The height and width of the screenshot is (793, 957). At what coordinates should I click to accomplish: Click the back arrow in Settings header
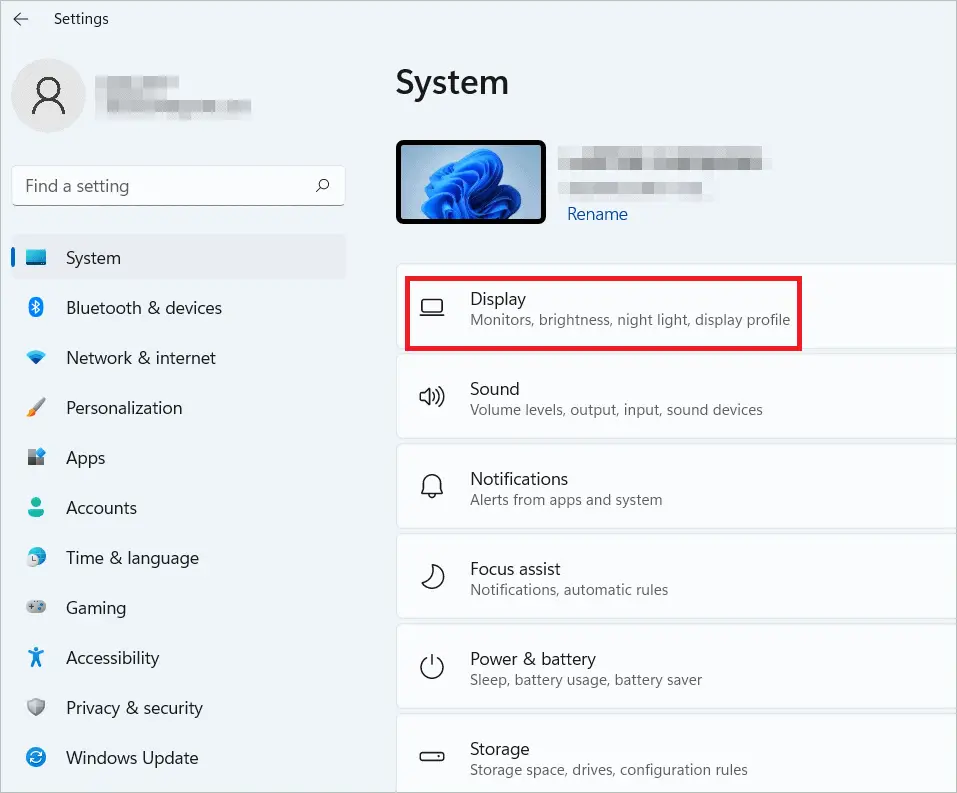[21, 19]
